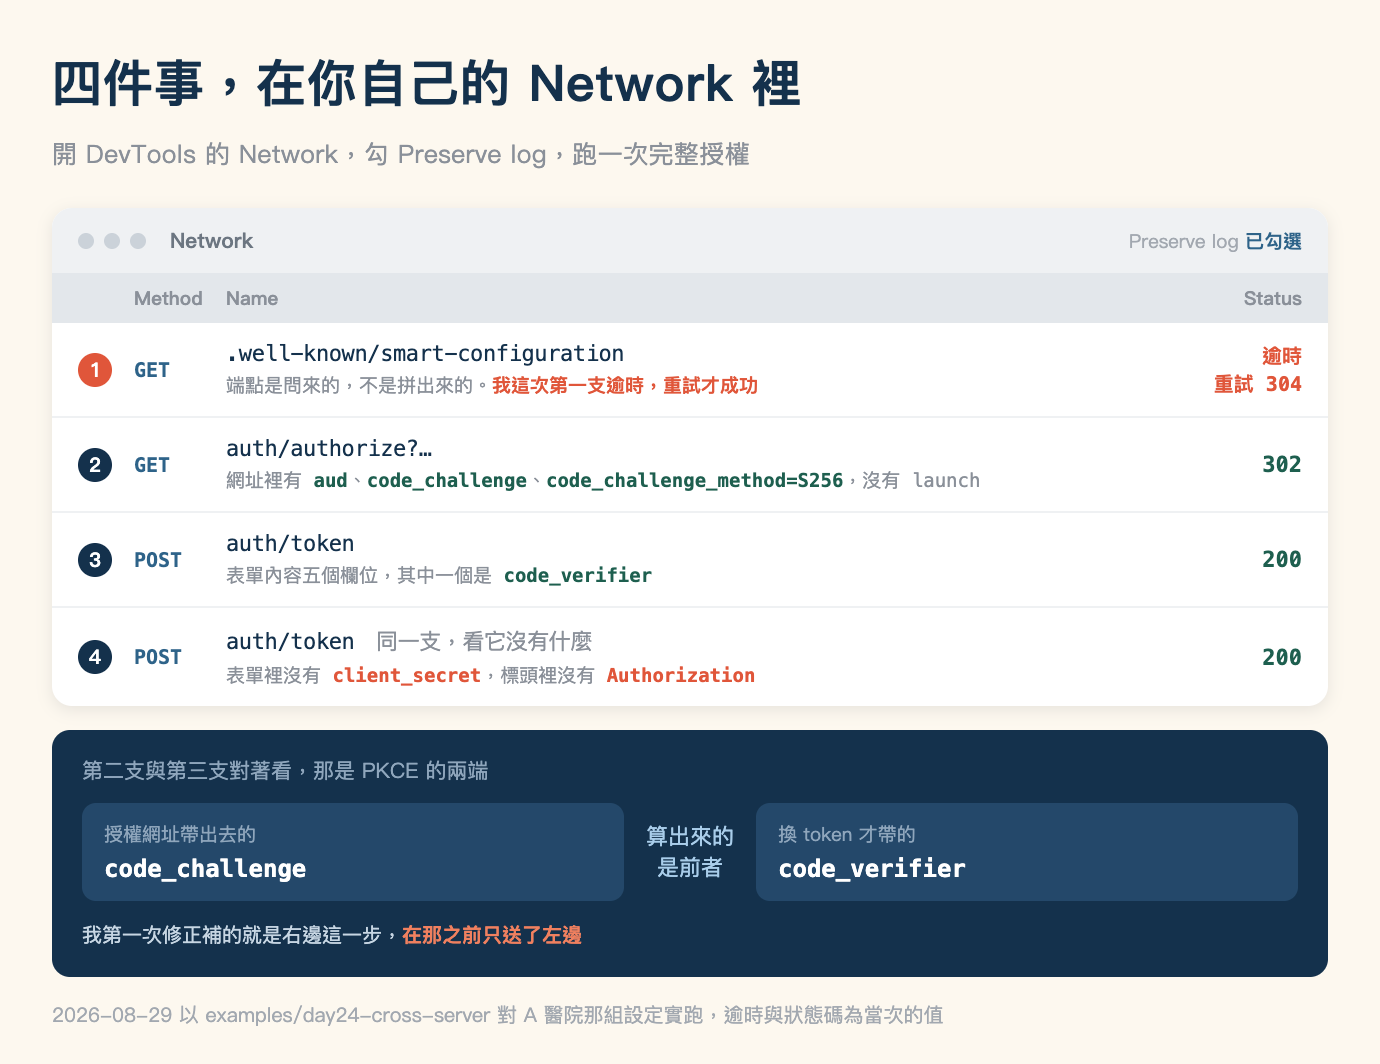This screenshot has width=1380, height=1064.
Task: Select the GET method of smart-configuration row
Action: coord(152,370)
